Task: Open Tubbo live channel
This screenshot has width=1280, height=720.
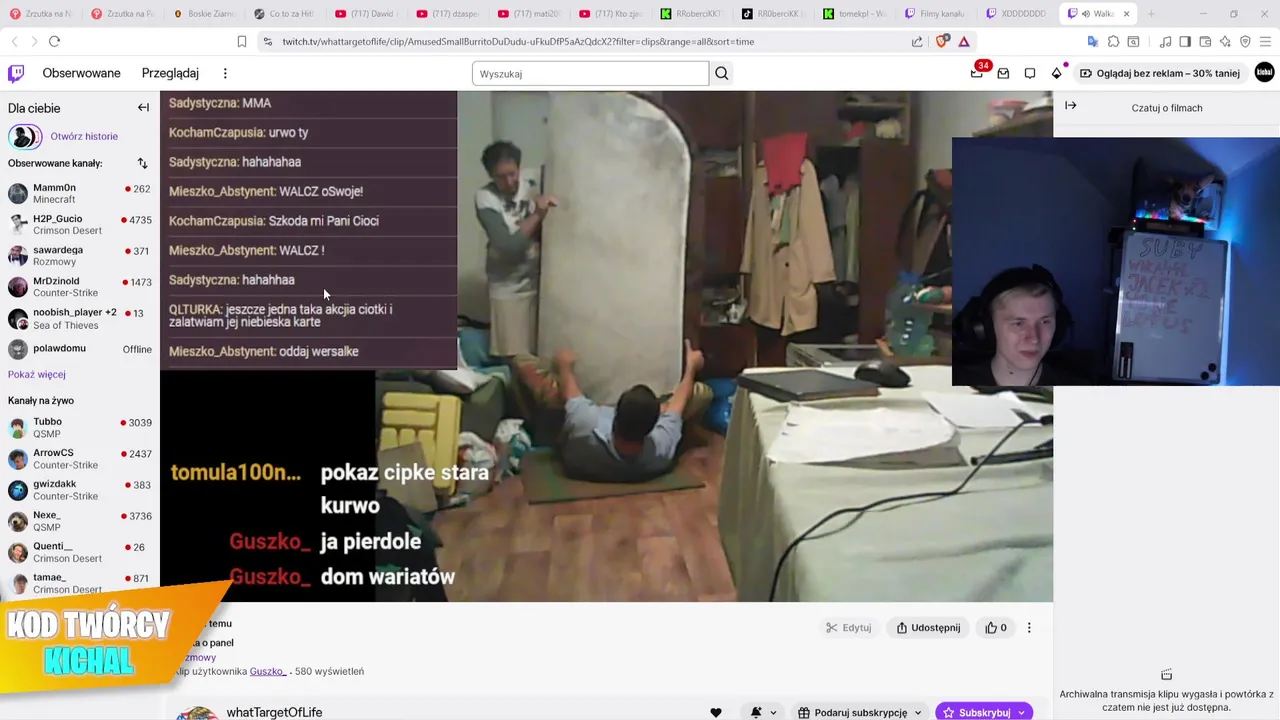Action: point(79,427)
